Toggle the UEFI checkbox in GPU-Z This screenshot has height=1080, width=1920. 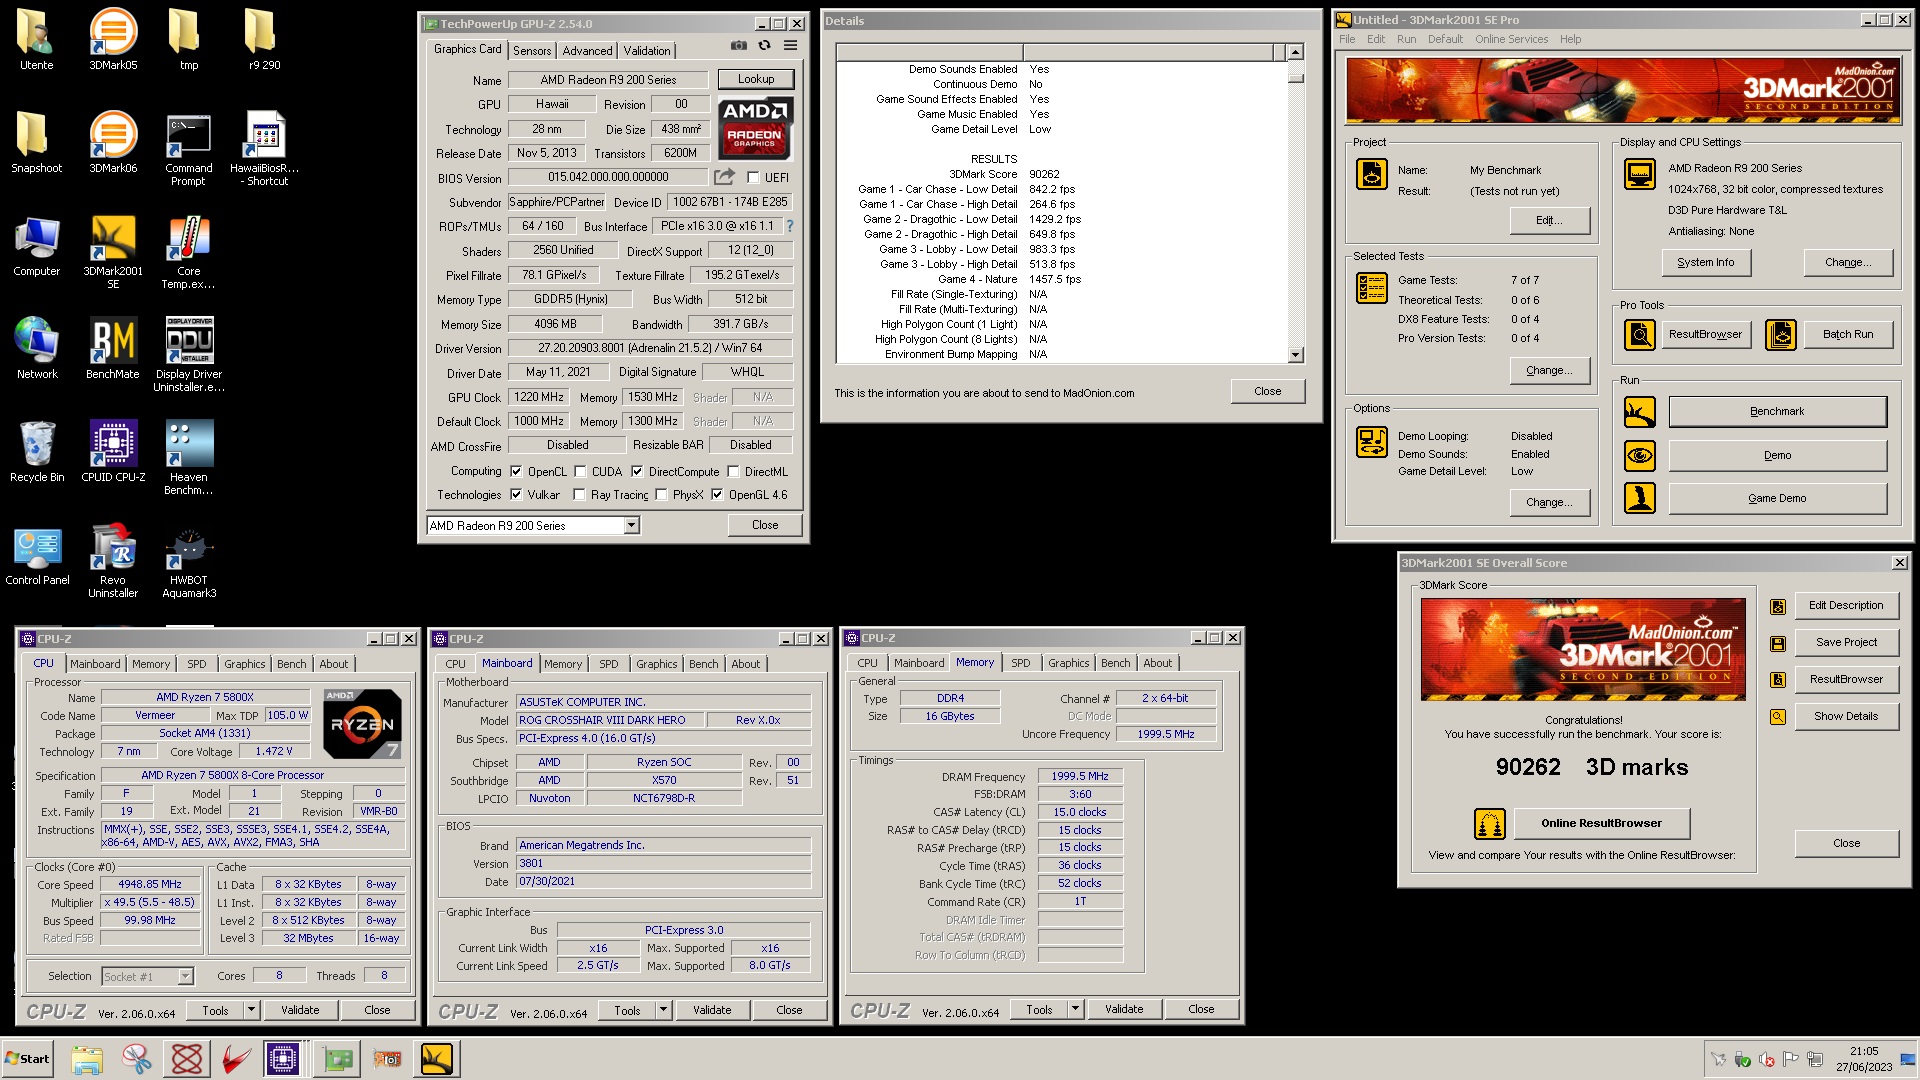[754, 178]
